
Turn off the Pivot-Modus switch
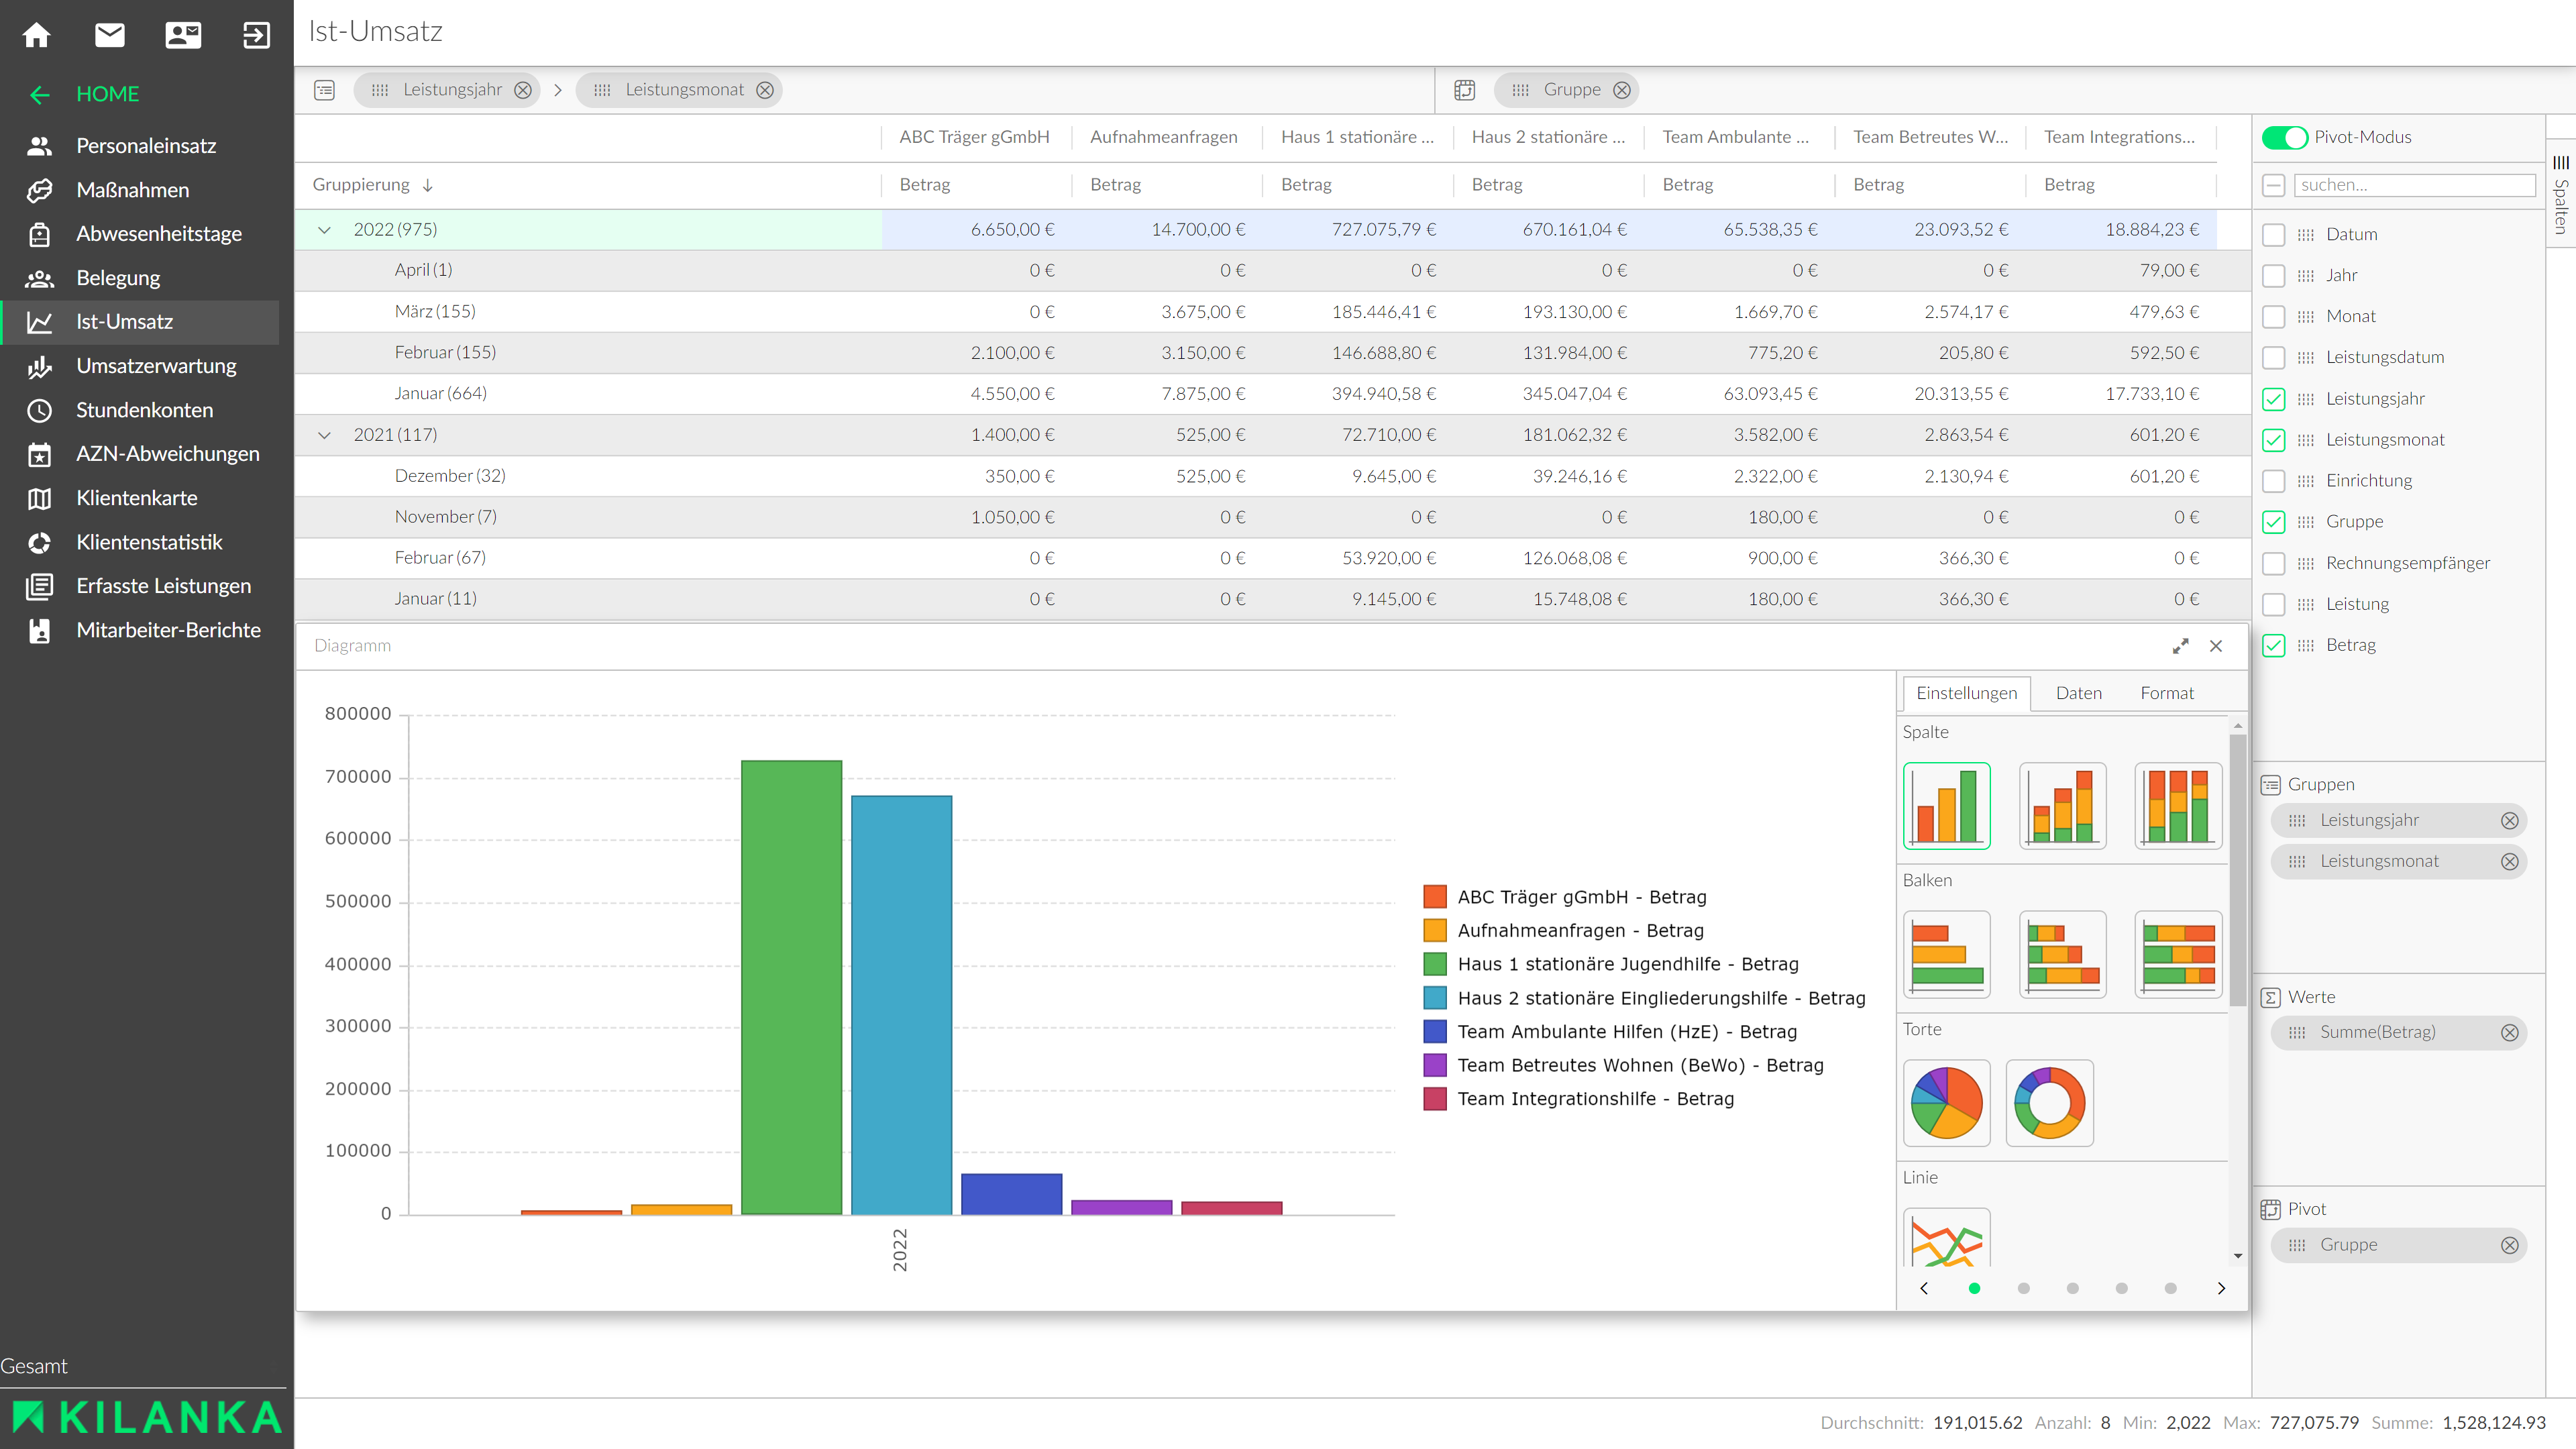[x=2285, y=137]
